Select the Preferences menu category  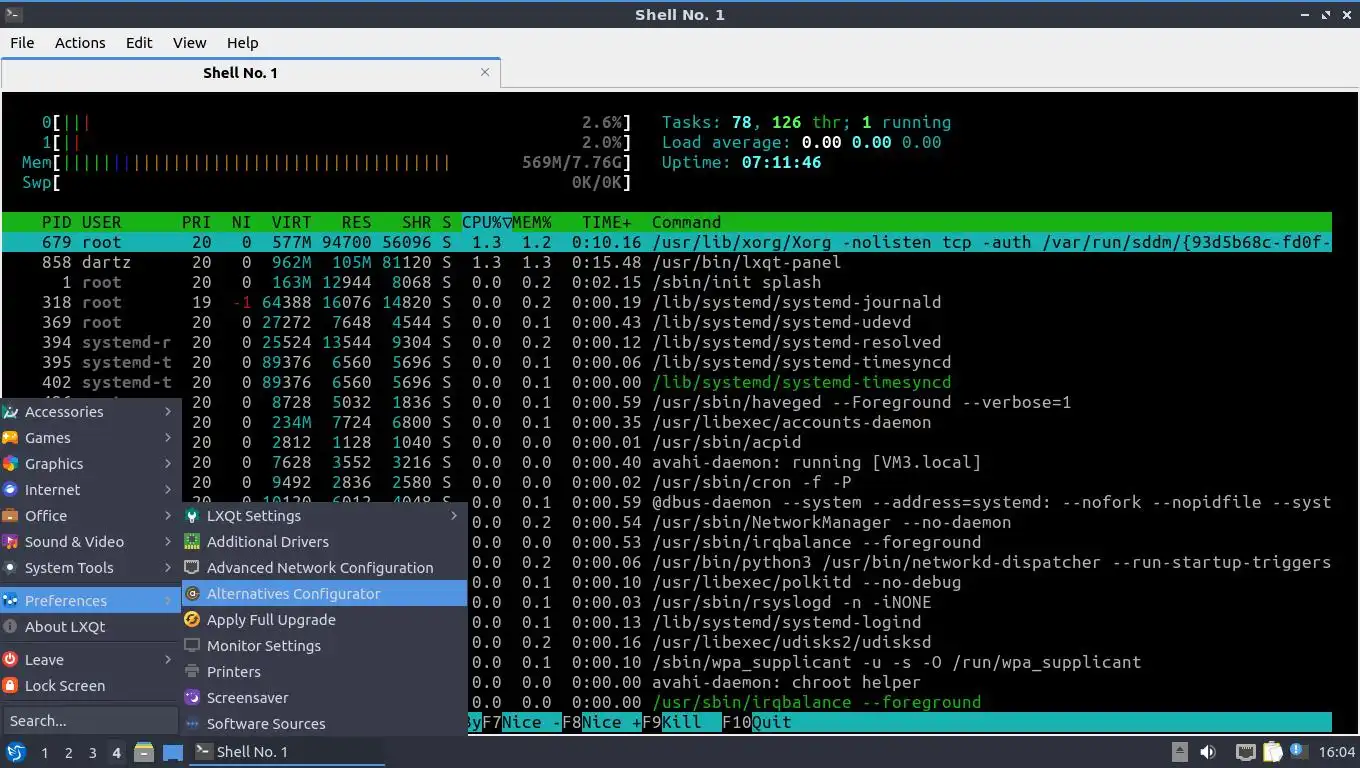click(90, 601)
